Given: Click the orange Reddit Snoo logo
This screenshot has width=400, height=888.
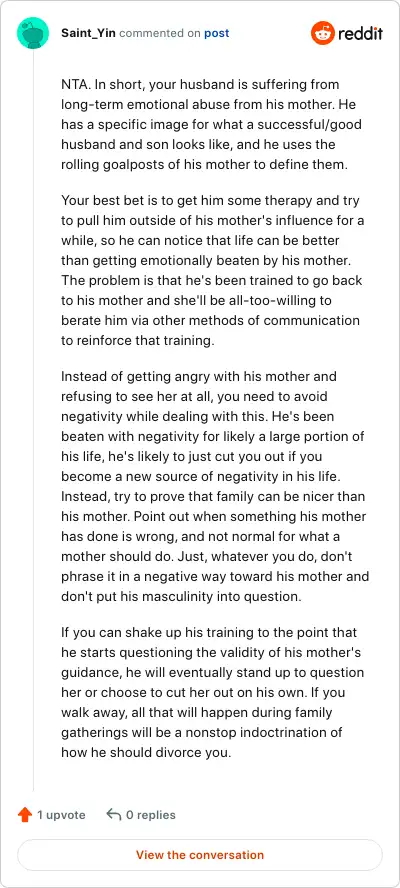Looking at the screenshot, I should [x=323, y=33].
